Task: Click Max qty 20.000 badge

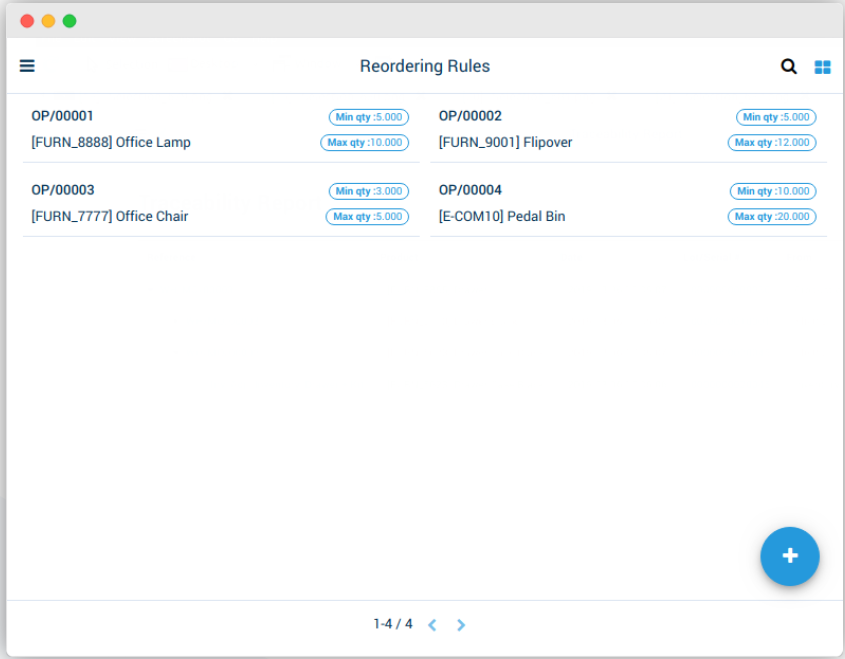Action: tap(772, 216)
